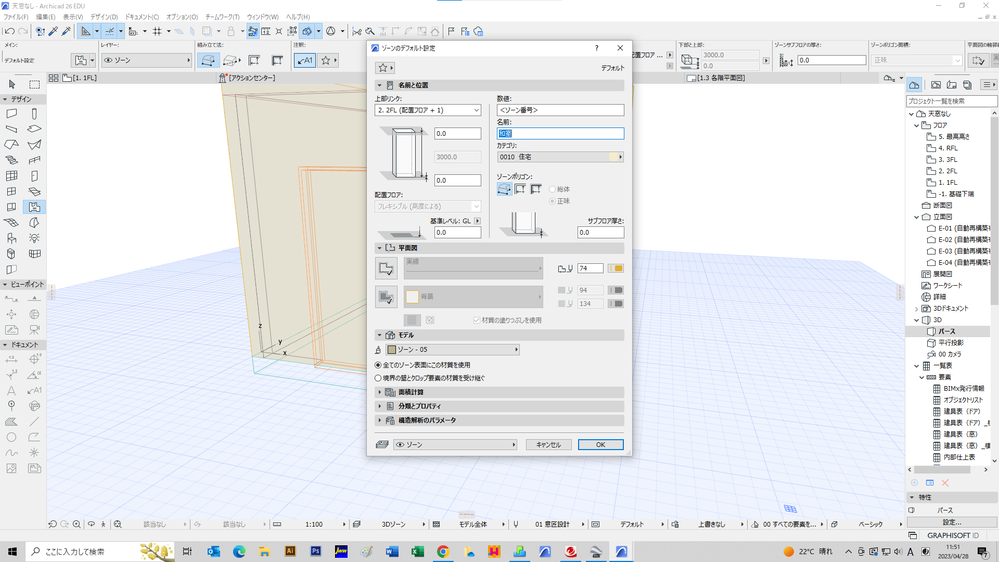Viewport: 999px width, 562px height.
Task: Click the dialog help question mark
Action: pos(596,48)
